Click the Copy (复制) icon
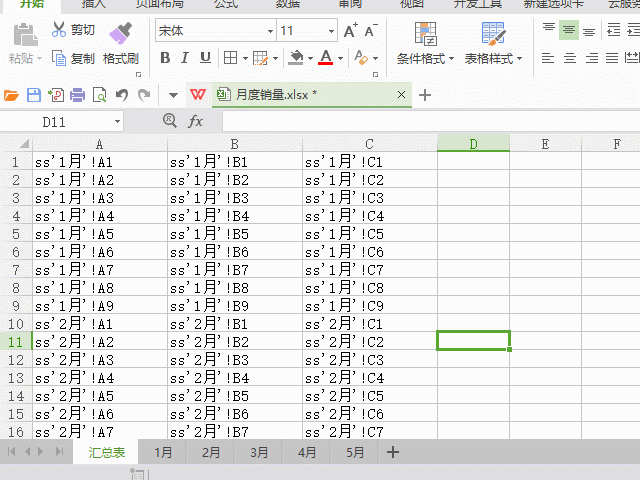Viewport: 640px width, 480px height. [x=59, y=59]
